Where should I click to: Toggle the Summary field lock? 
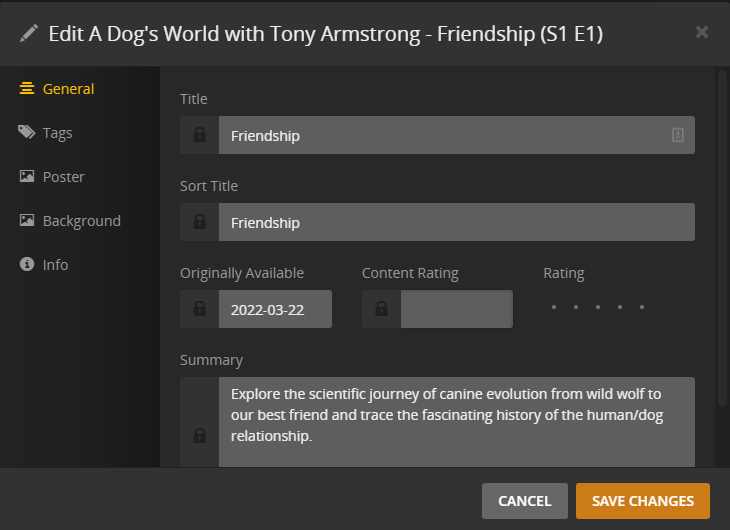[x=199, y=435]
